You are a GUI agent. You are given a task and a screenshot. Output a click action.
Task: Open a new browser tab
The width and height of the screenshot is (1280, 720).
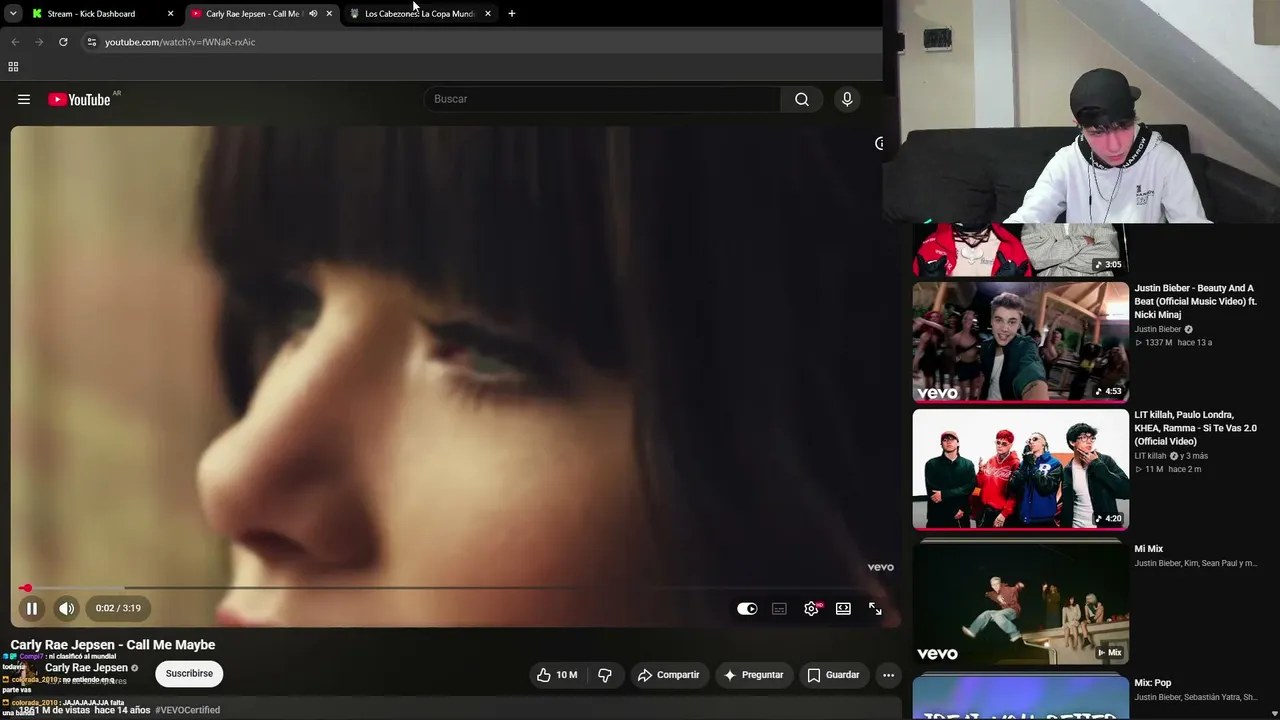click(512, 14)
